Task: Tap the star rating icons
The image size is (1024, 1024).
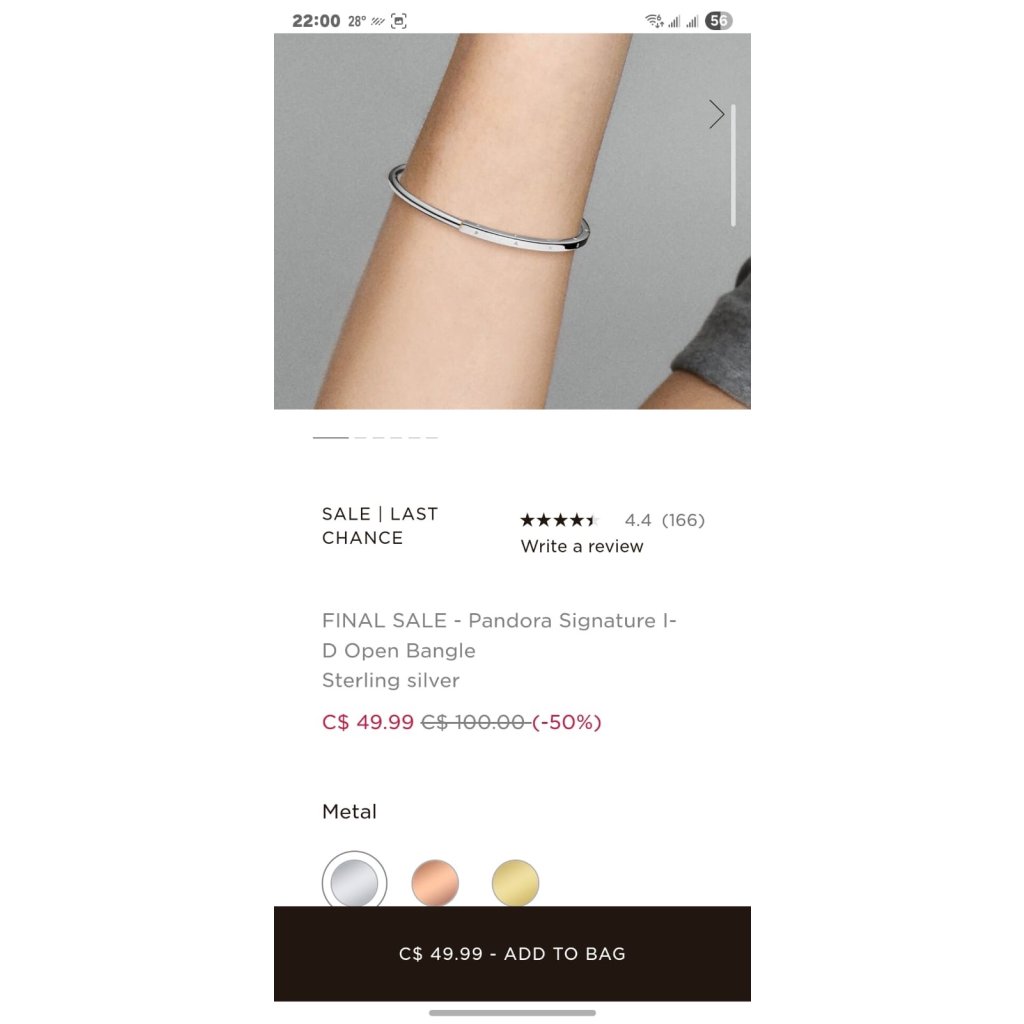Action: click(x=559, y=520)
